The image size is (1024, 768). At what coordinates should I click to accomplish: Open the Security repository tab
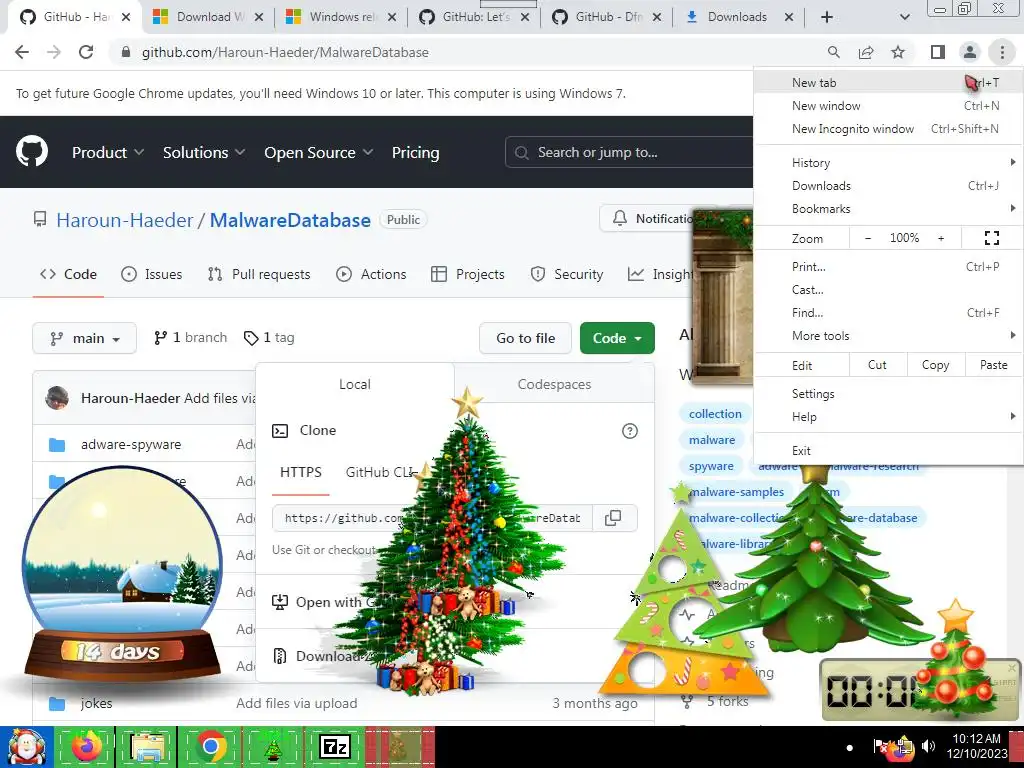click(567, 274)
